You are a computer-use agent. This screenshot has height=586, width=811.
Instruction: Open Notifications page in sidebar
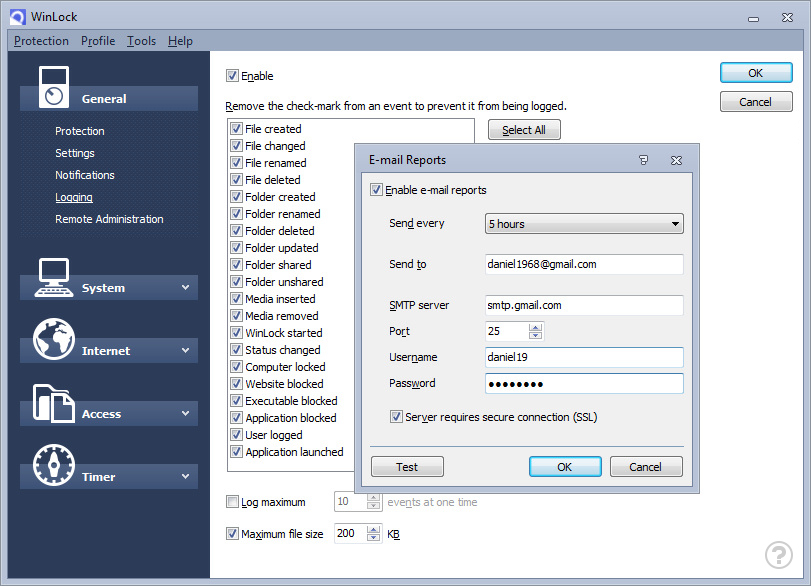tap(85, 175)
